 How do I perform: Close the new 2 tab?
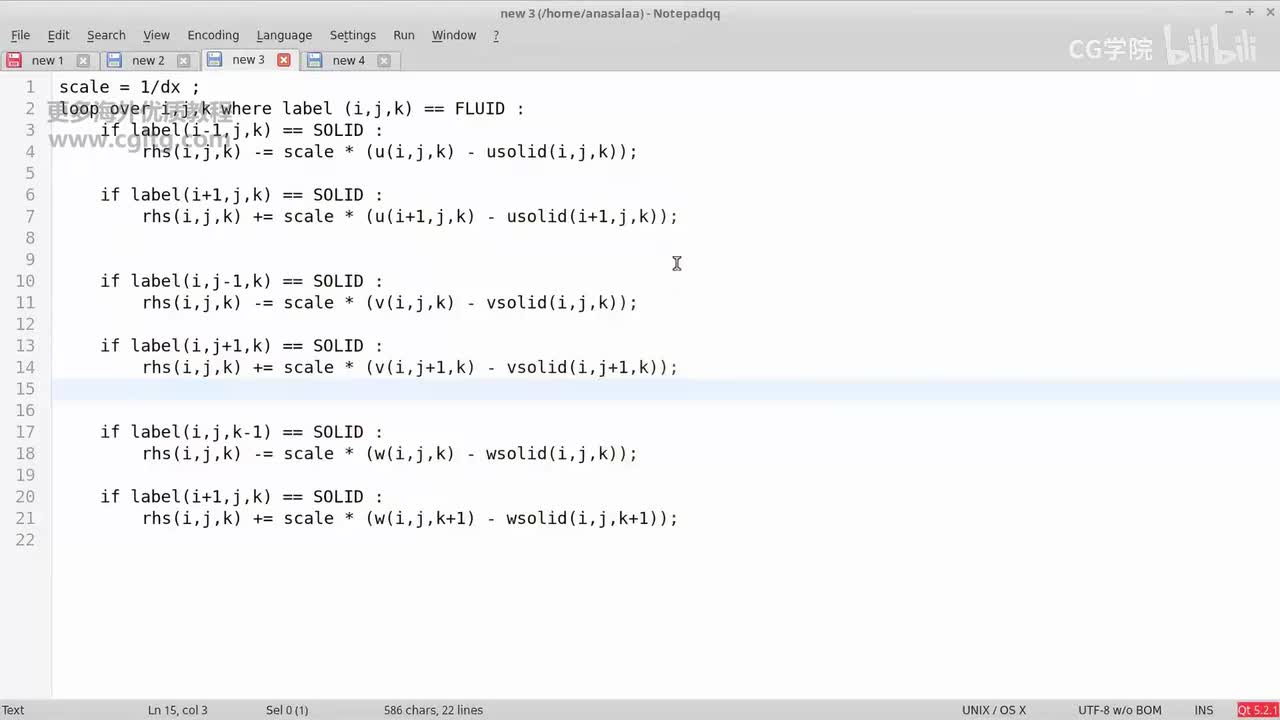coord(183,61)
